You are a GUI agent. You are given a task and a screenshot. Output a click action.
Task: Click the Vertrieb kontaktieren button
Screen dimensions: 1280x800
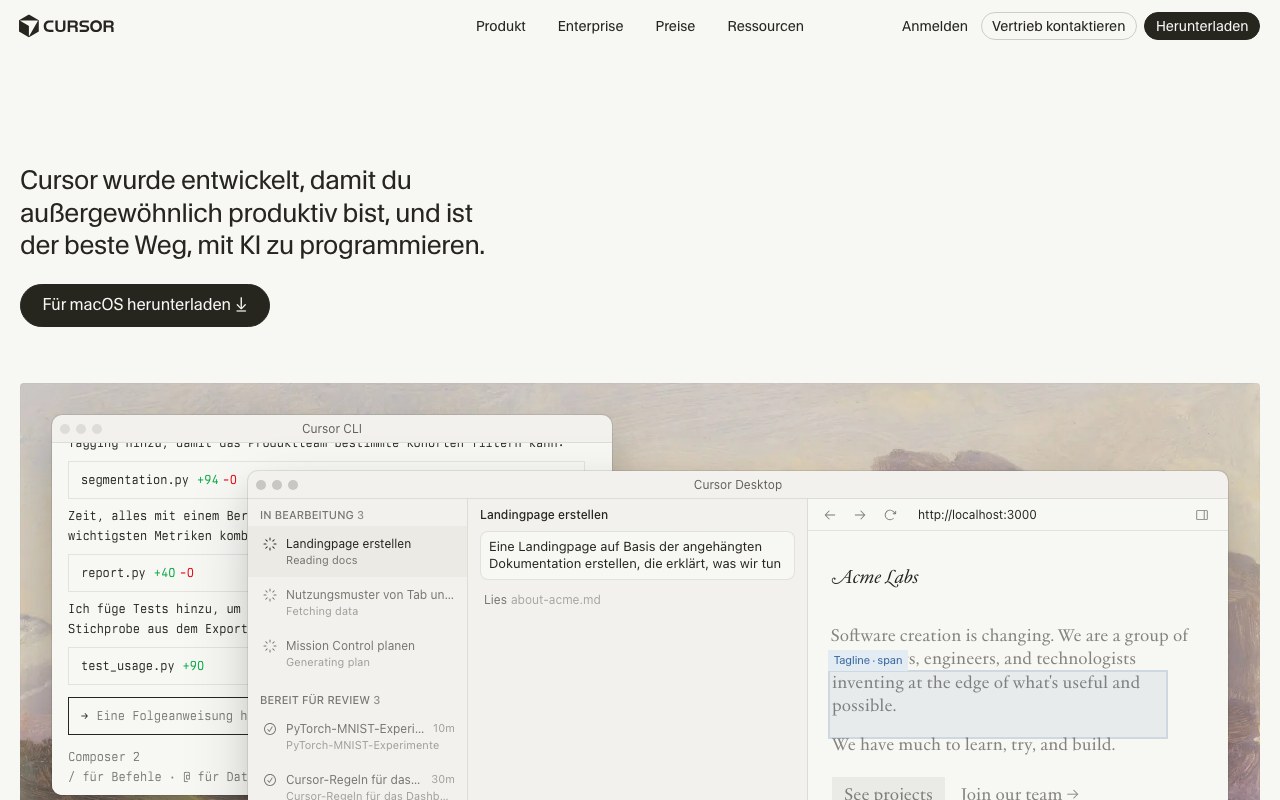(1058, 26)
